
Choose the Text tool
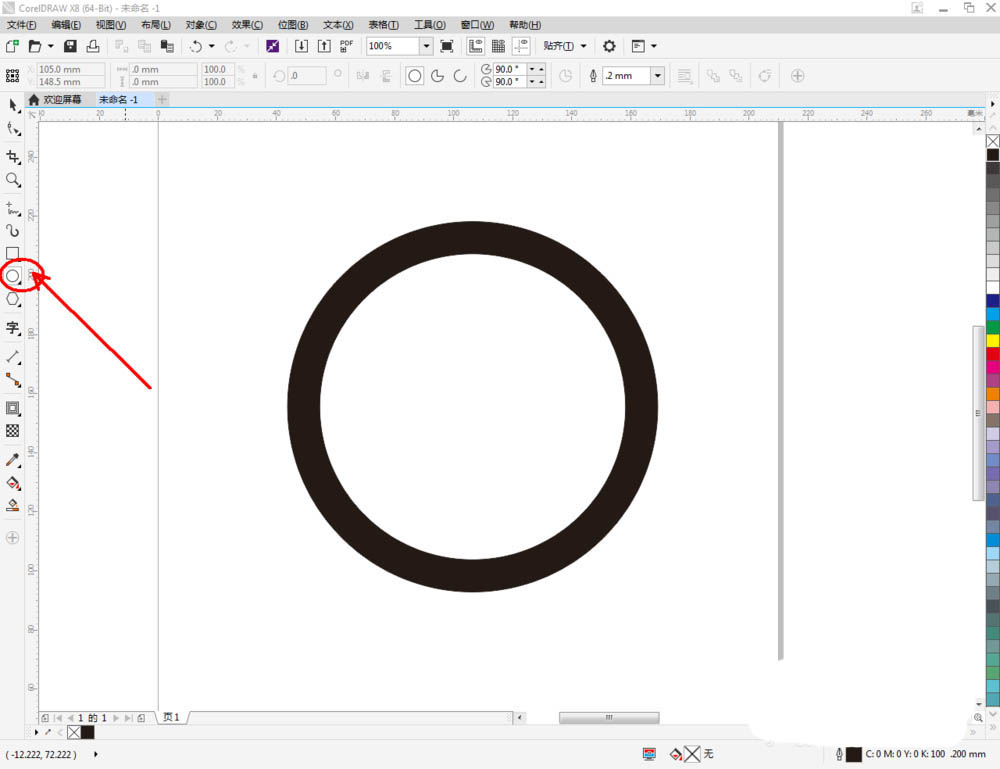13,328
